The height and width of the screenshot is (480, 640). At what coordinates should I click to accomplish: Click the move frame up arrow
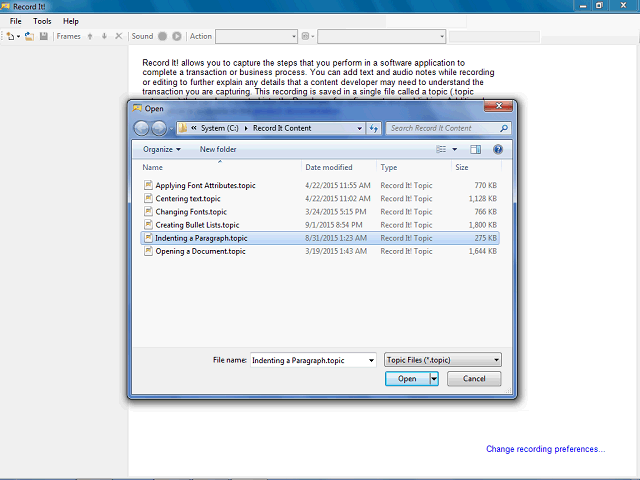pos(90,36)
